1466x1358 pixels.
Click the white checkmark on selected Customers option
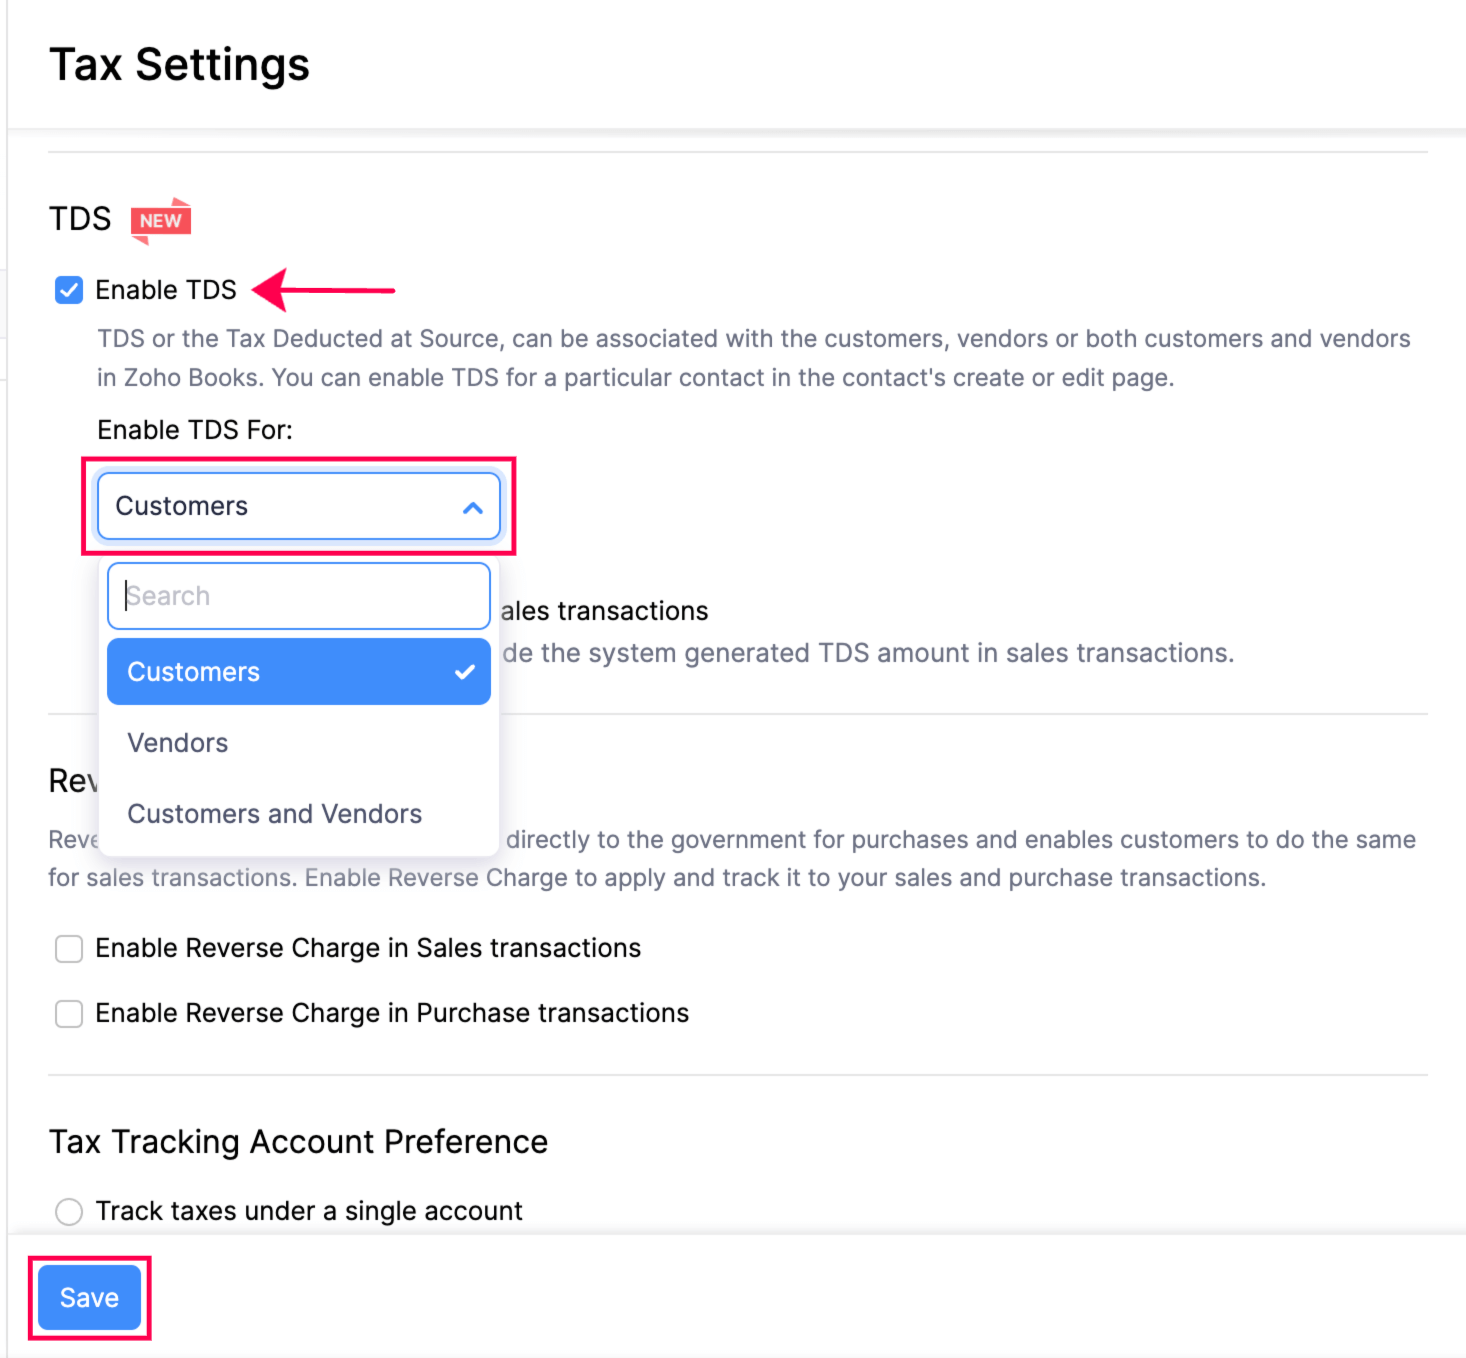pyautogui.click(x=465, y=672)
